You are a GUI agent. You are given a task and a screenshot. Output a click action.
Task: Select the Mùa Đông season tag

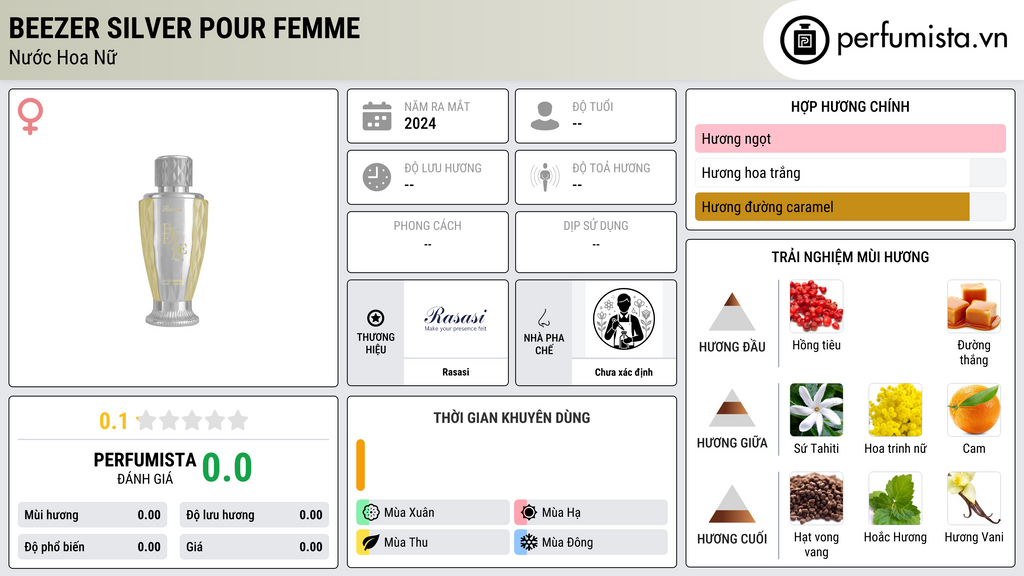(591, 542)
